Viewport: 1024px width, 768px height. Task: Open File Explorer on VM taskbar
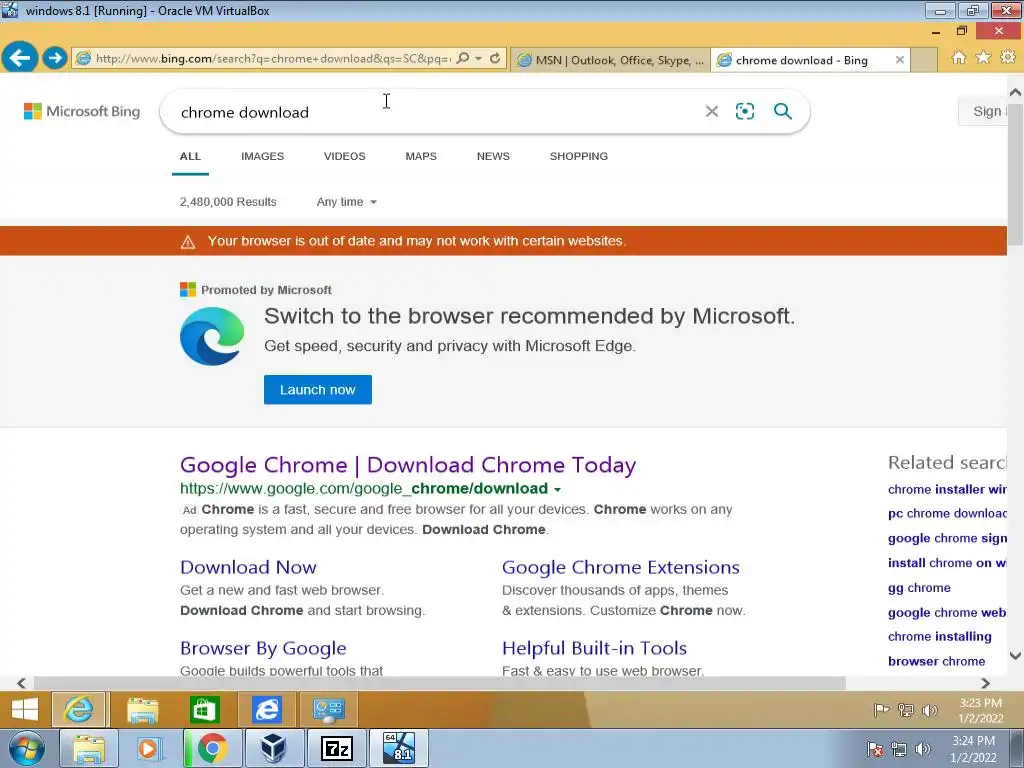(x=142, y=709)
